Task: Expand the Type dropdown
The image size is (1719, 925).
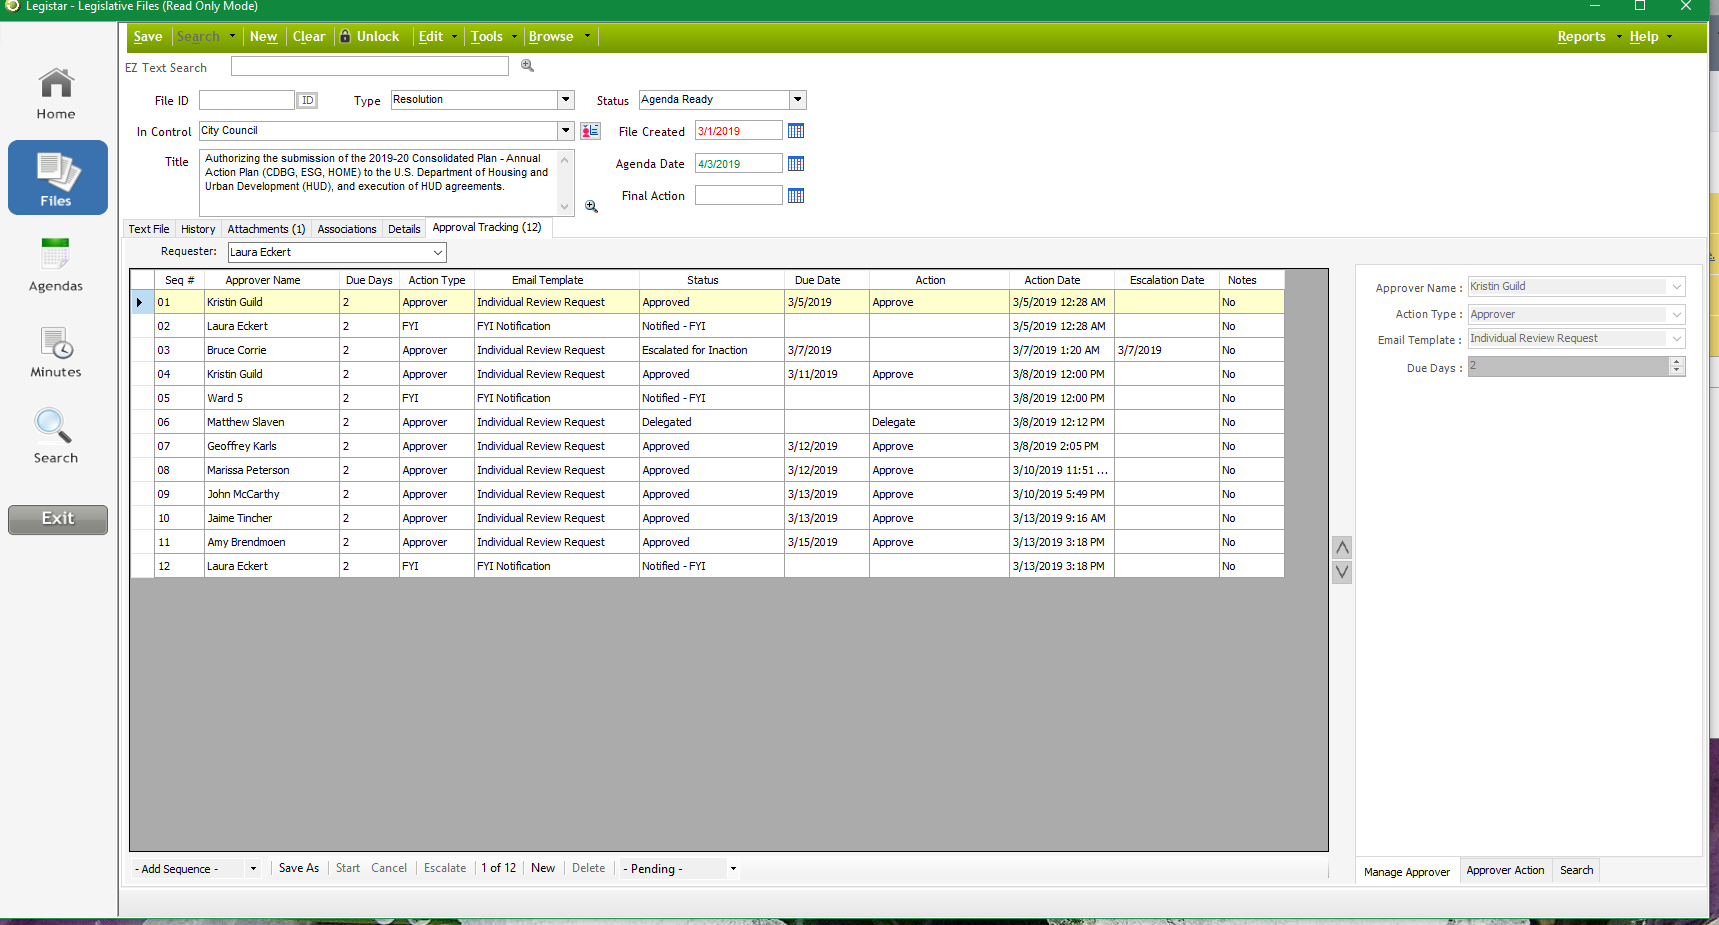Action: click(x=566, y=100)
